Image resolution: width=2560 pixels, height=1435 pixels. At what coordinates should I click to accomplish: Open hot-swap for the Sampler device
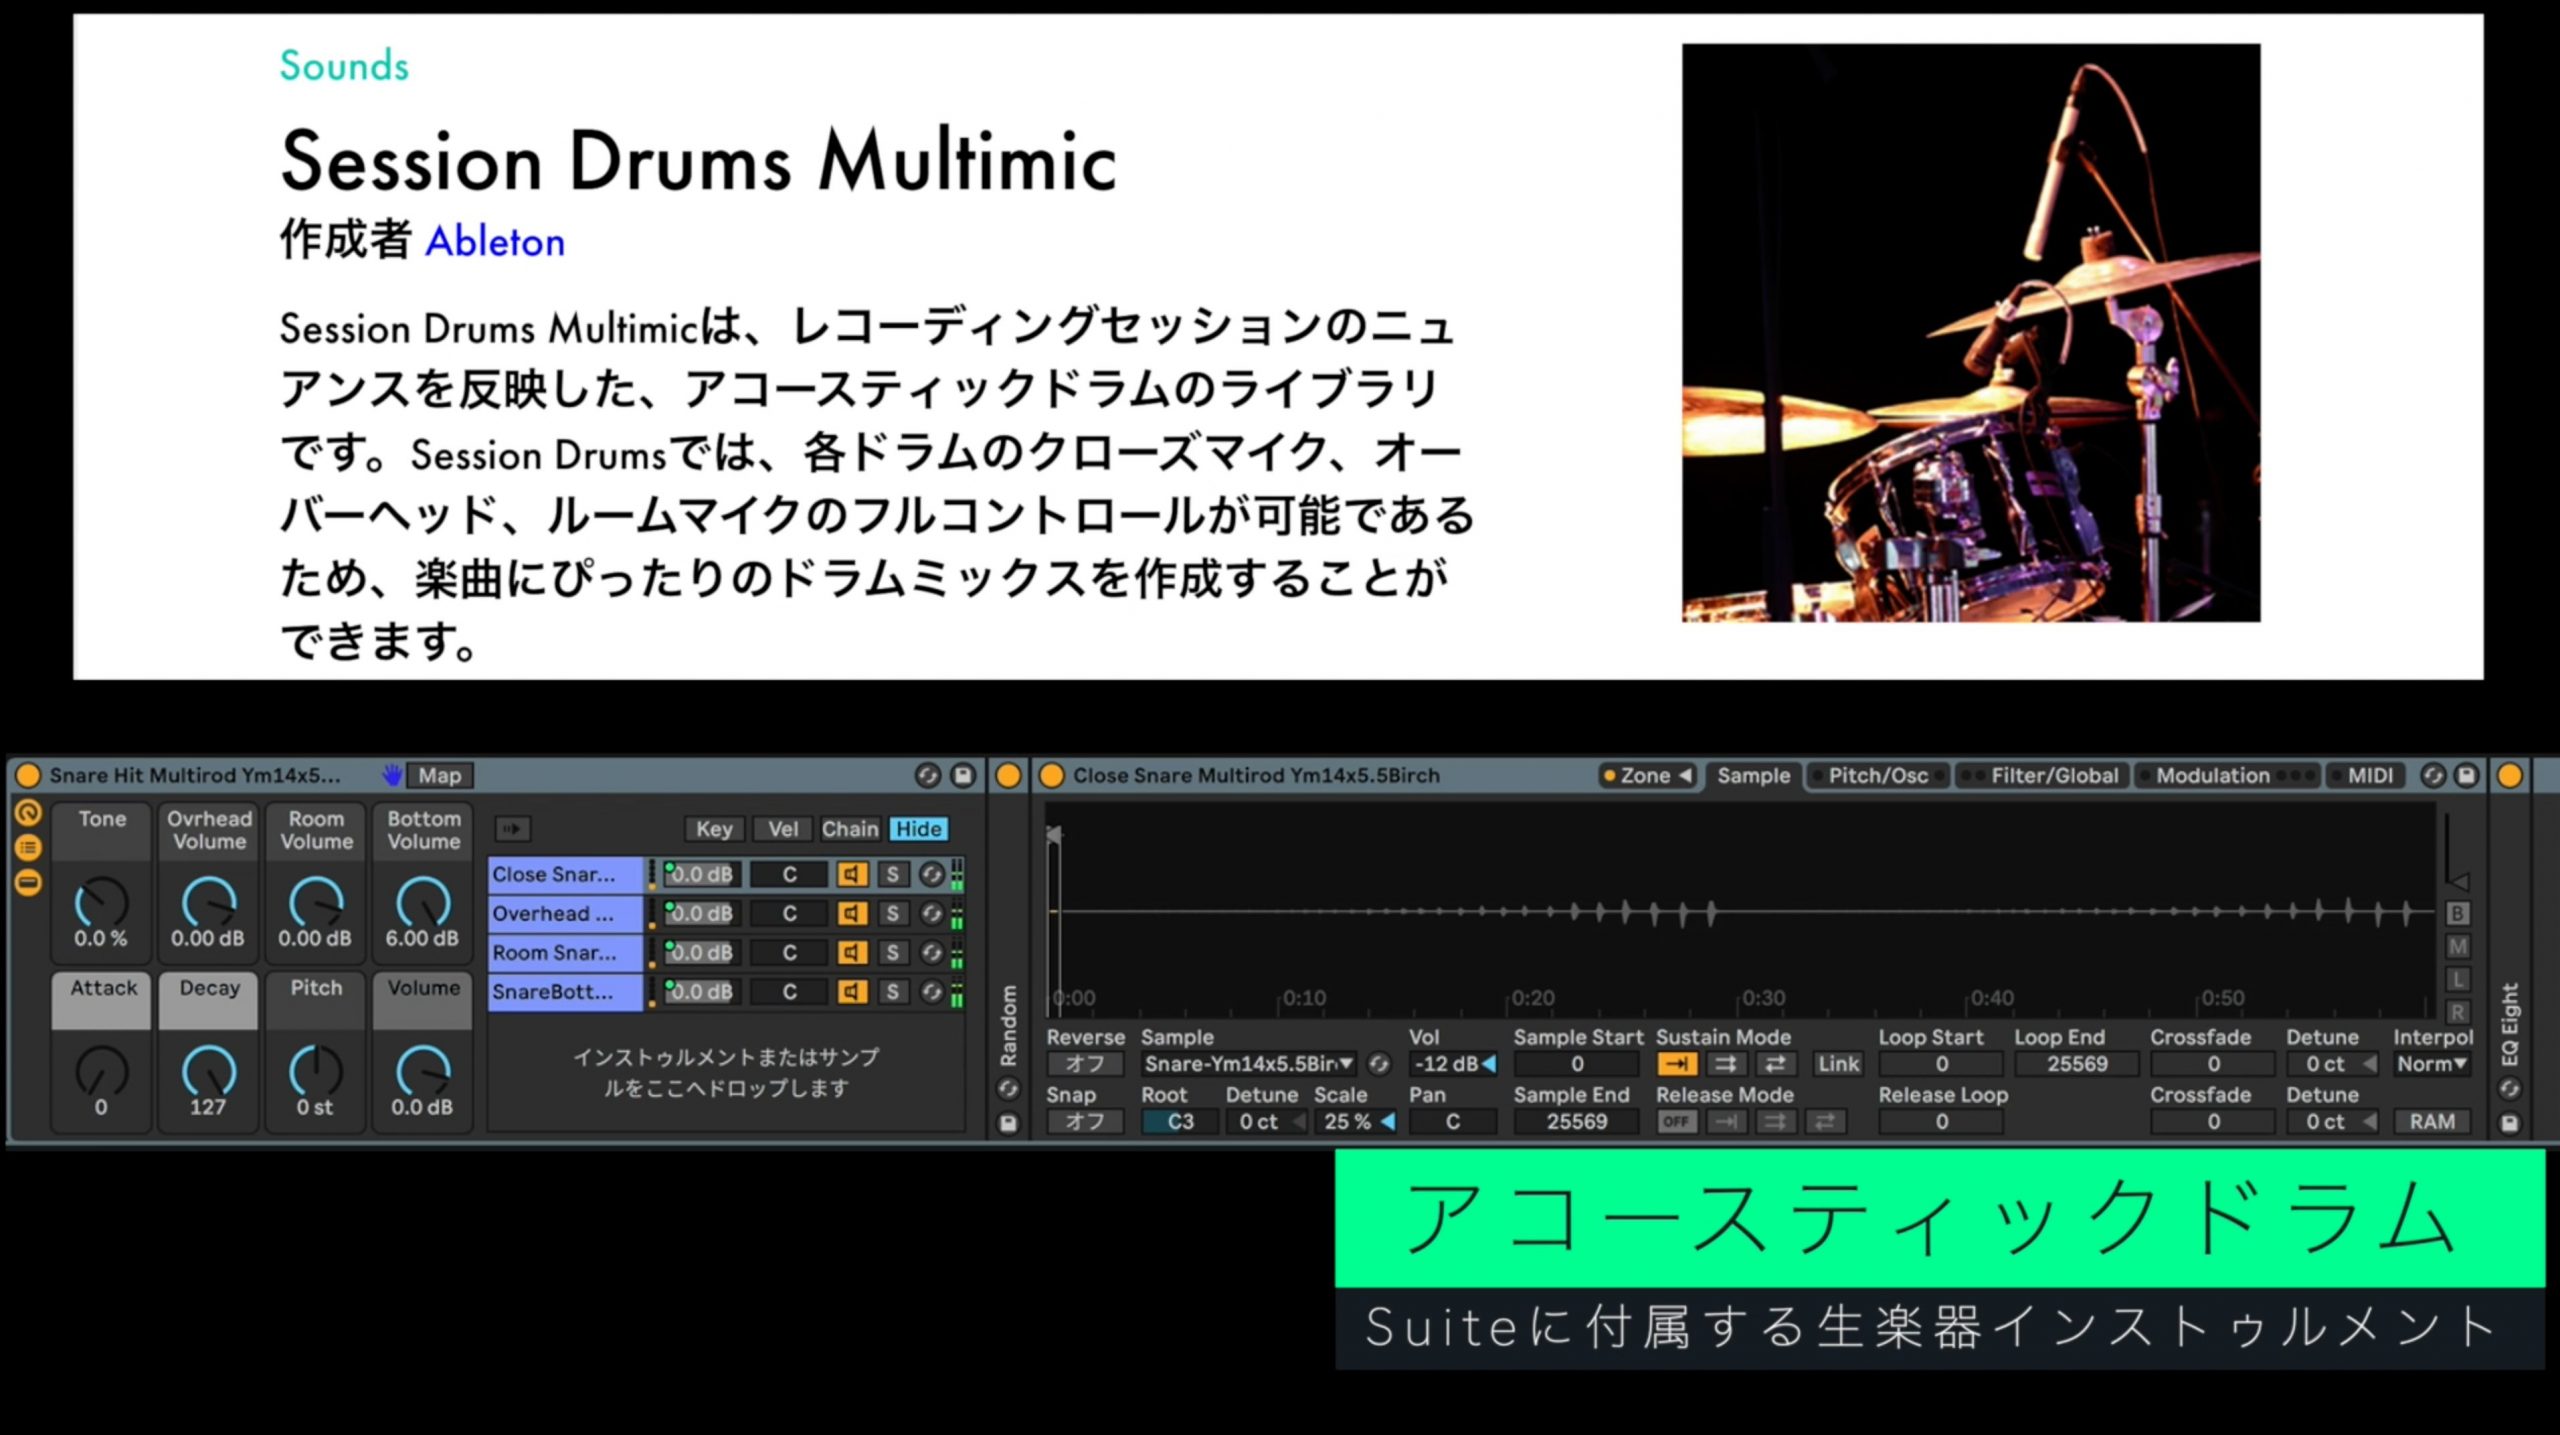pos(2433,775)
